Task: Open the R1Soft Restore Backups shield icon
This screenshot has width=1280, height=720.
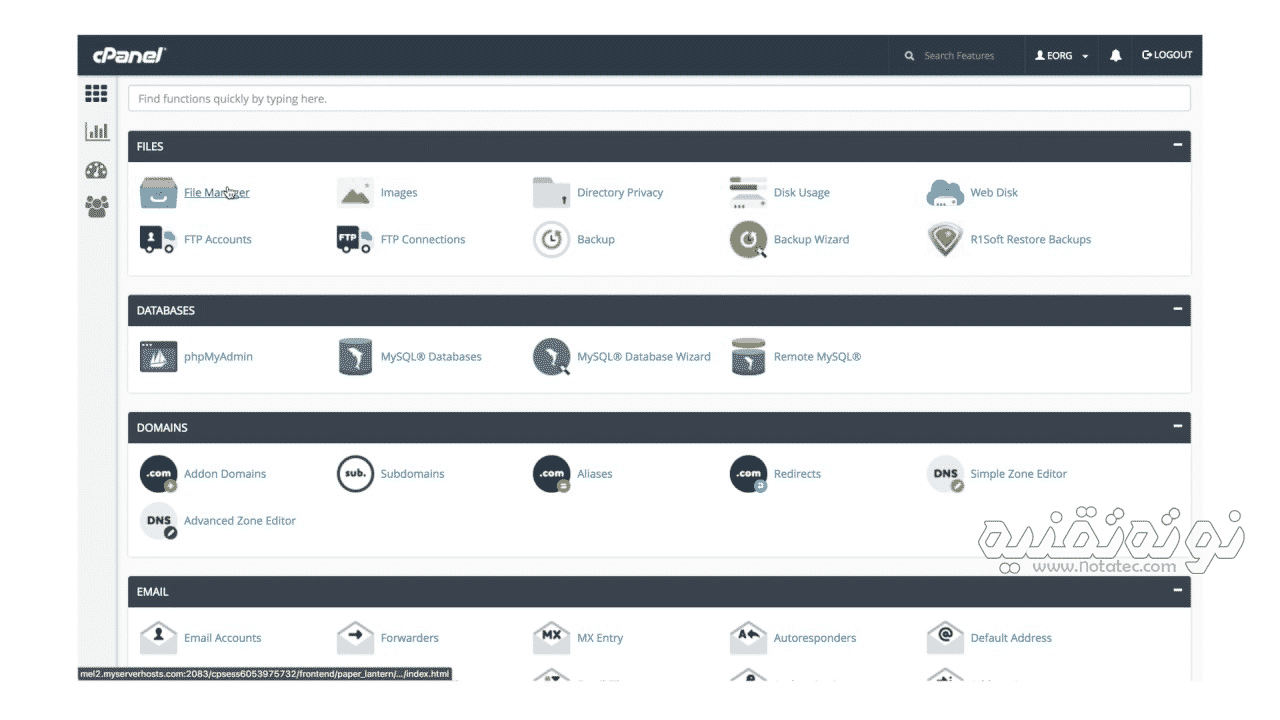Action: click(945, 240)
